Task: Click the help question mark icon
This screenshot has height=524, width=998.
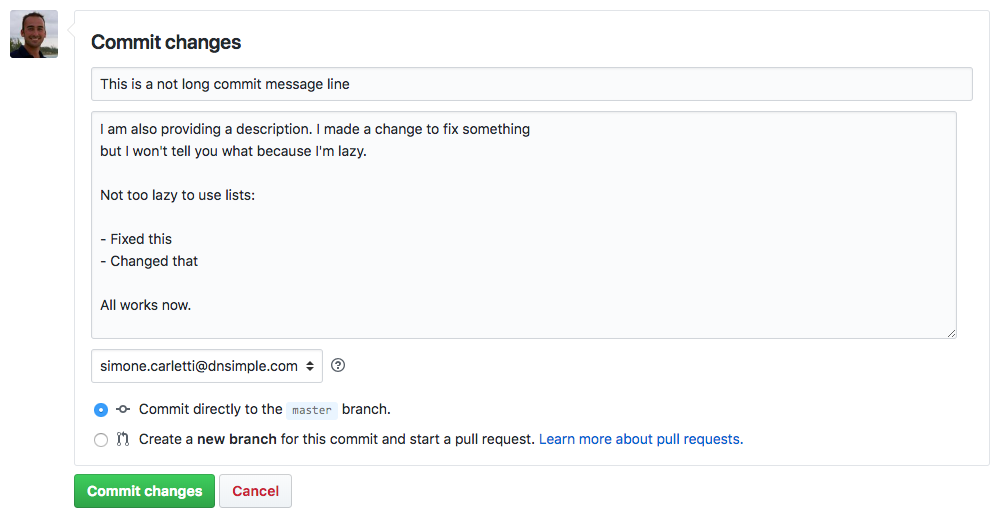Action: click(338, 366)
